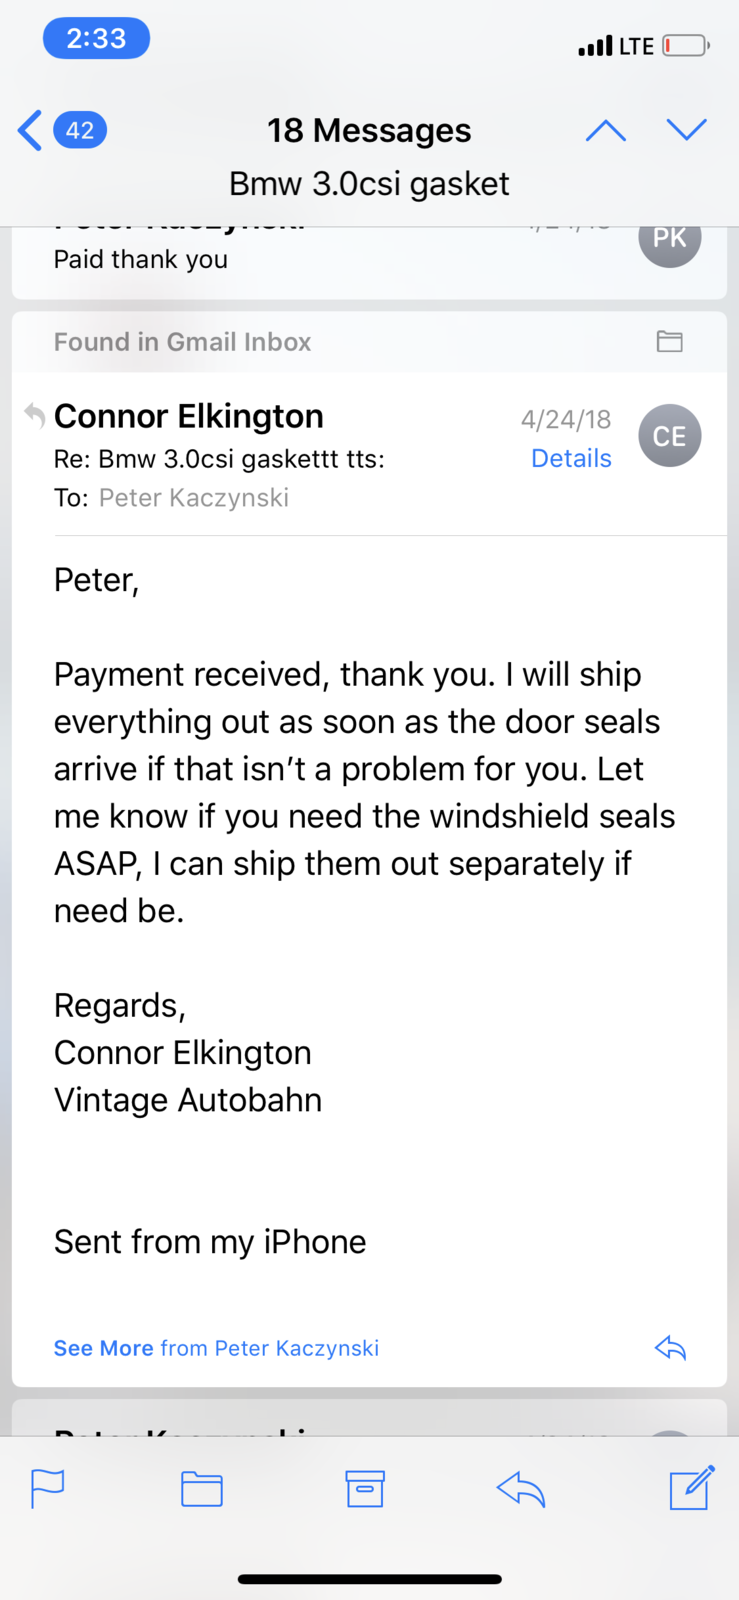Tap the back arrow to mailbox

[x=30, y=131]
